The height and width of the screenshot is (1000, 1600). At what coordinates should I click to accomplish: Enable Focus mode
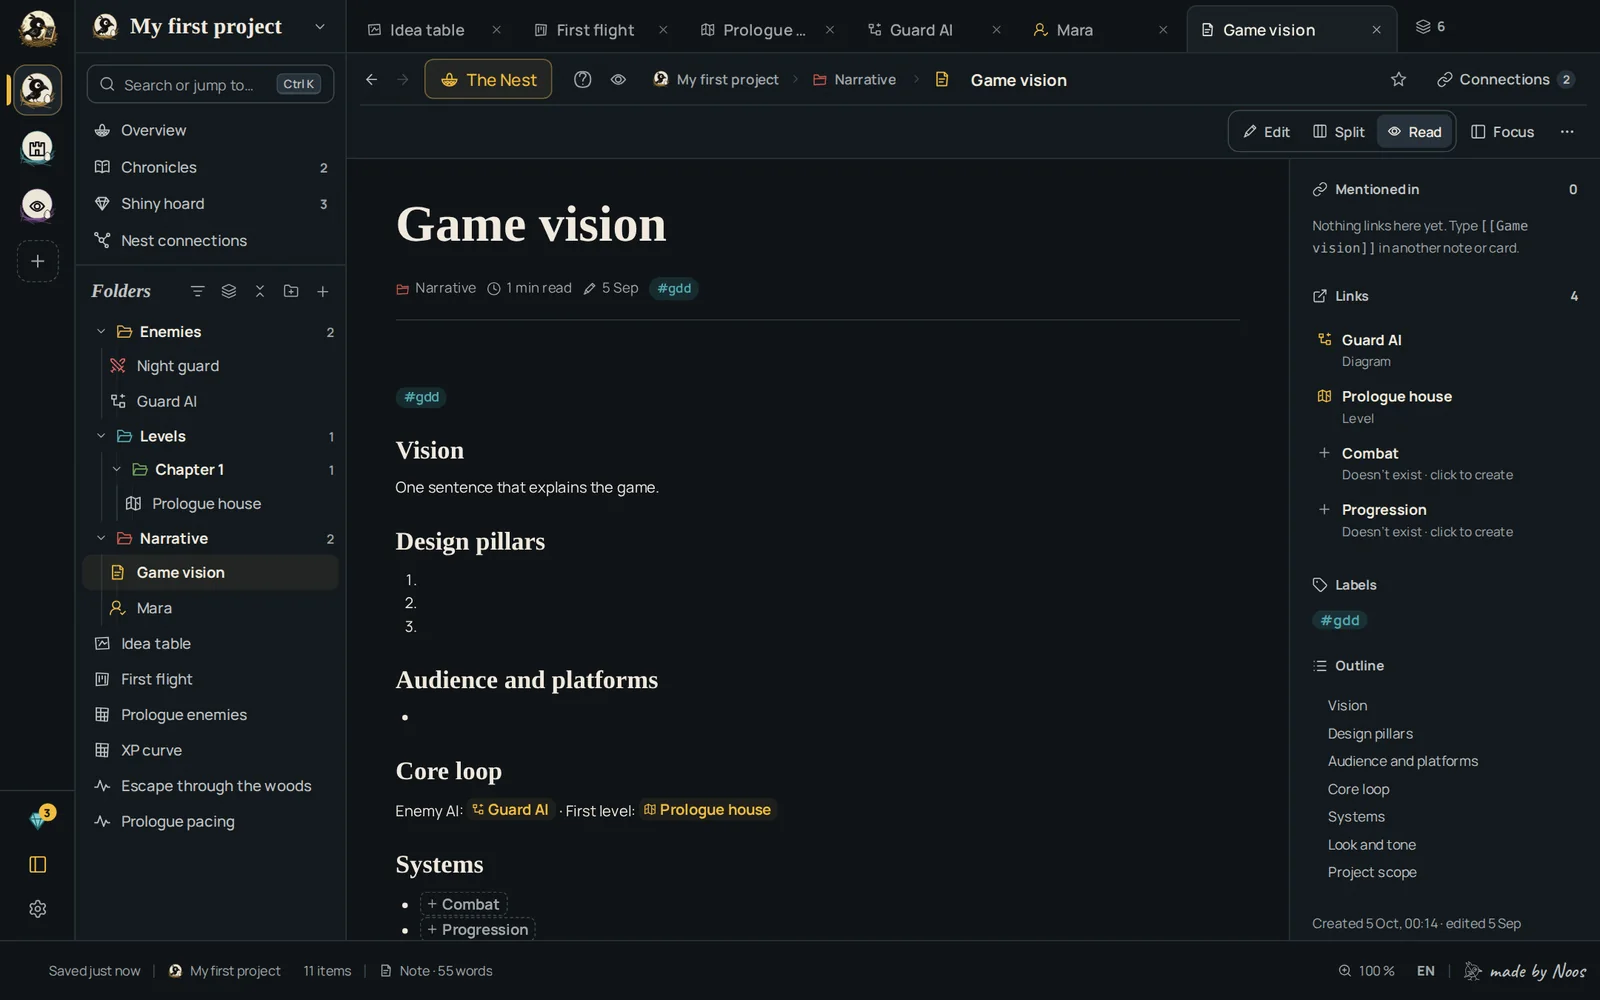(x=1502, y=132)
